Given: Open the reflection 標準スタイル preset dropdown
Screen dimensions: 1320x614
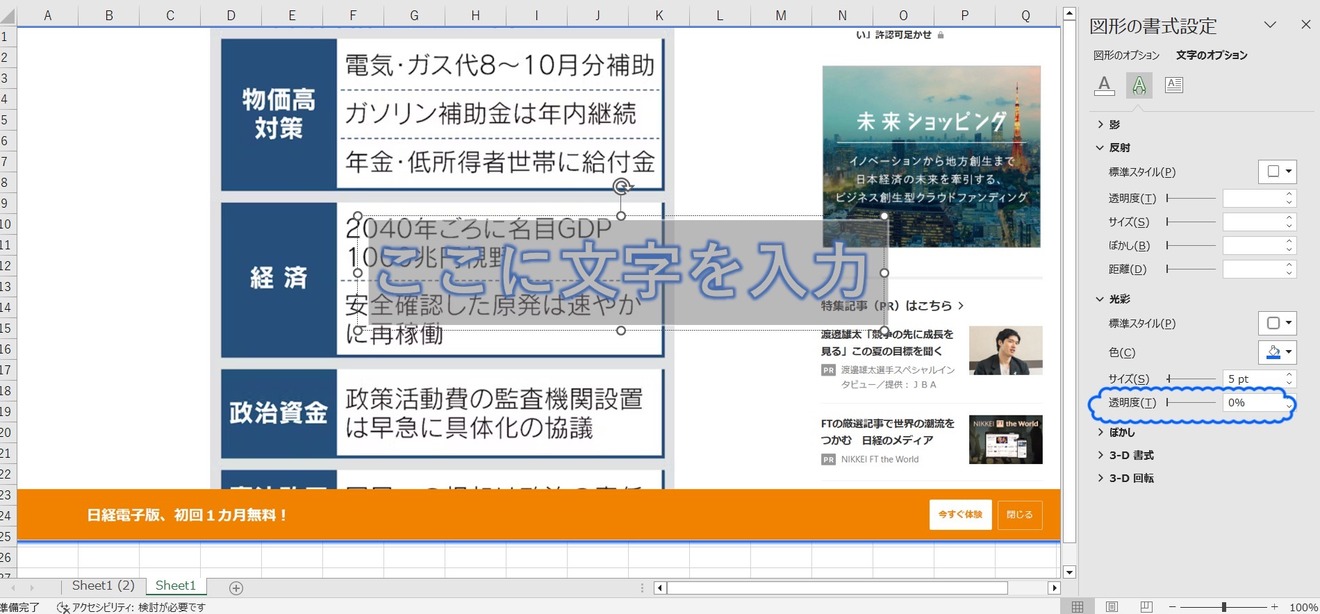Looking at the screenshot, I should tap(1277, 172).
